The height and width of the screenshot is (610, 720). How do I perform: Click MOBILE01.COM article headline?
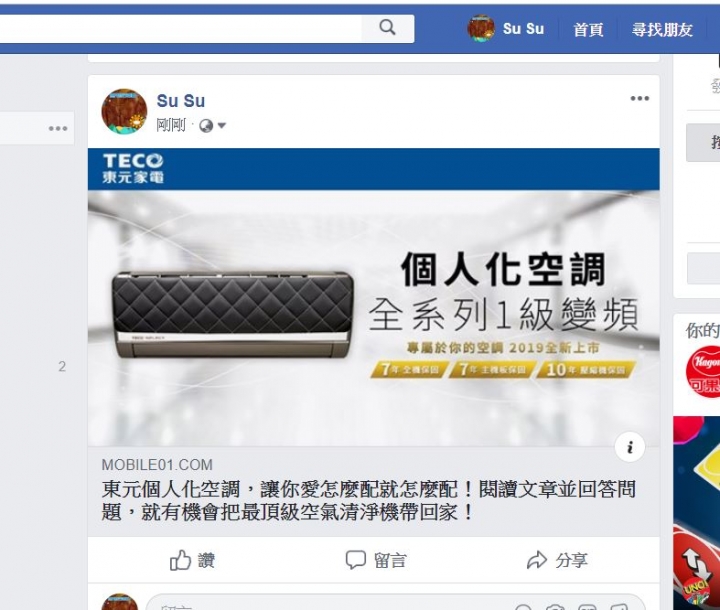pyautogui.click(x=368, y=501)
